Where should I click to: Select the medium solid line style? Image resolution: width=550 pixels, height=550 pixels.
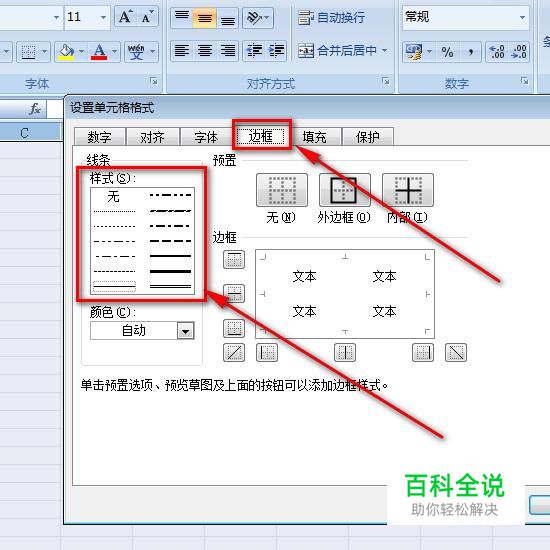coord(170,256)
